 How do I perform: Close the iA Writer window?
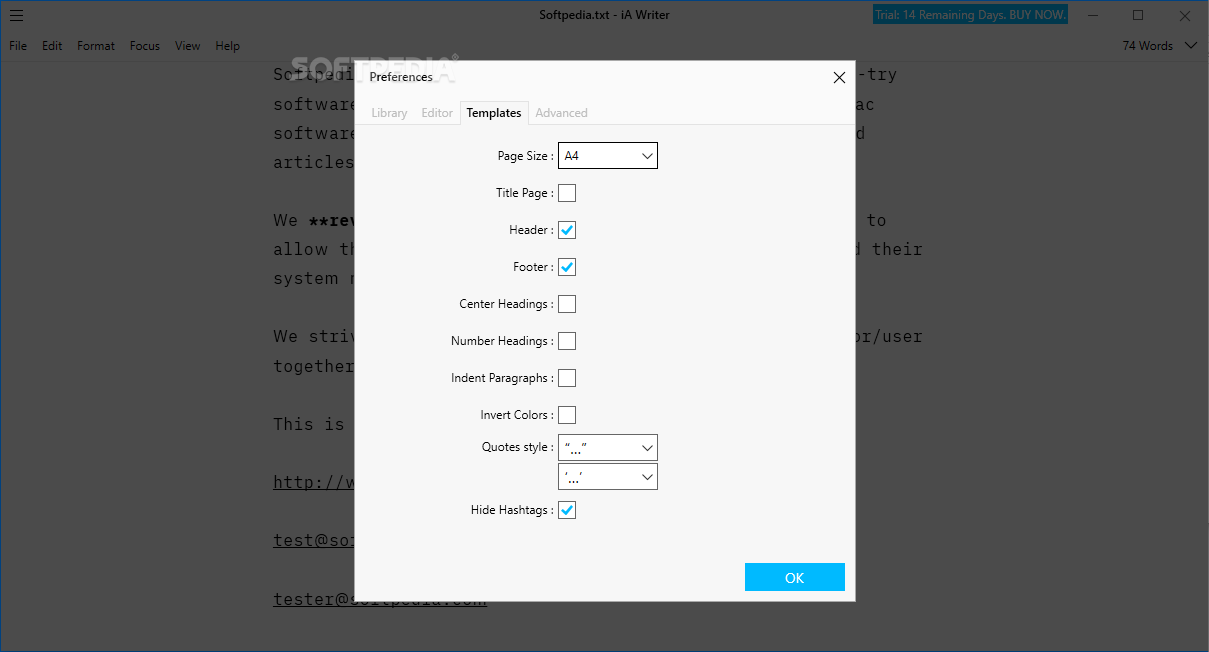point(1185,15)
